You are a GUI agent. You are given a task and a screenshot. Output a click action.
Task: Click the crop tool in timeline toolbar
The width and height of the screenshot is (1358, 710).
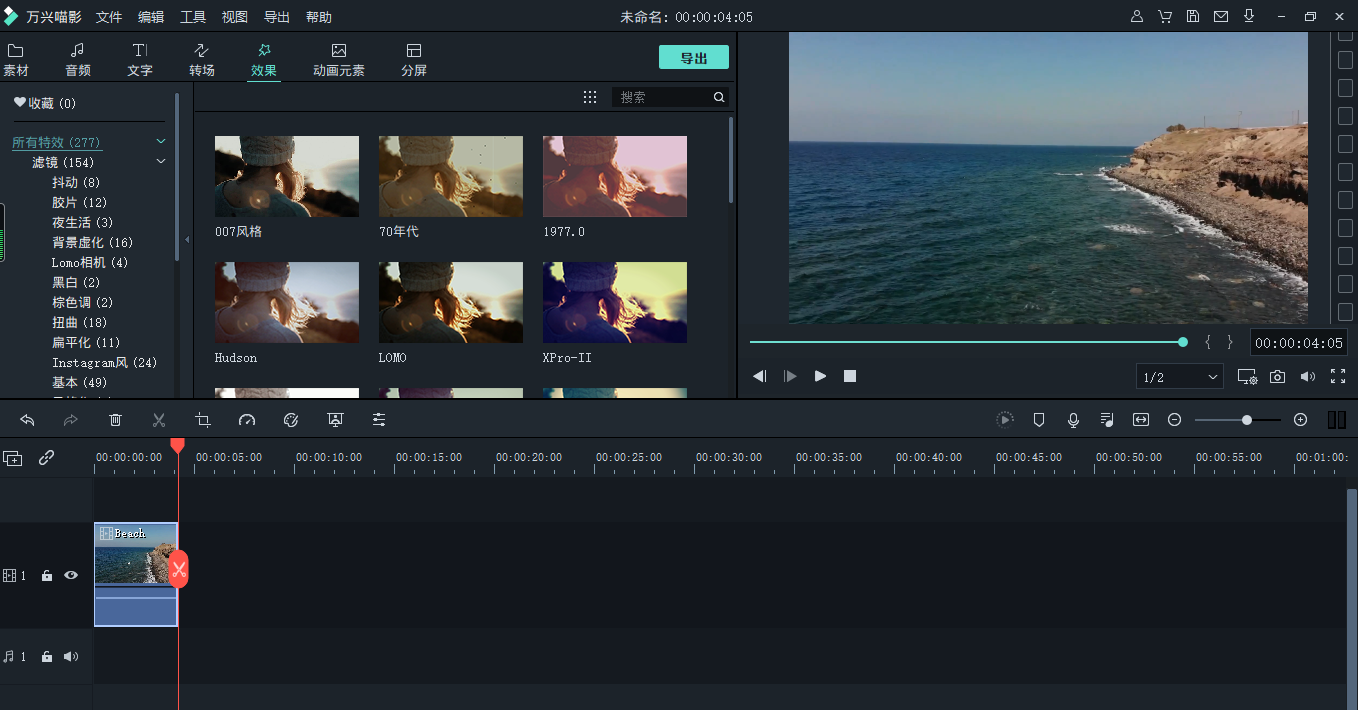pyautogui.click(x=203, y=420)
